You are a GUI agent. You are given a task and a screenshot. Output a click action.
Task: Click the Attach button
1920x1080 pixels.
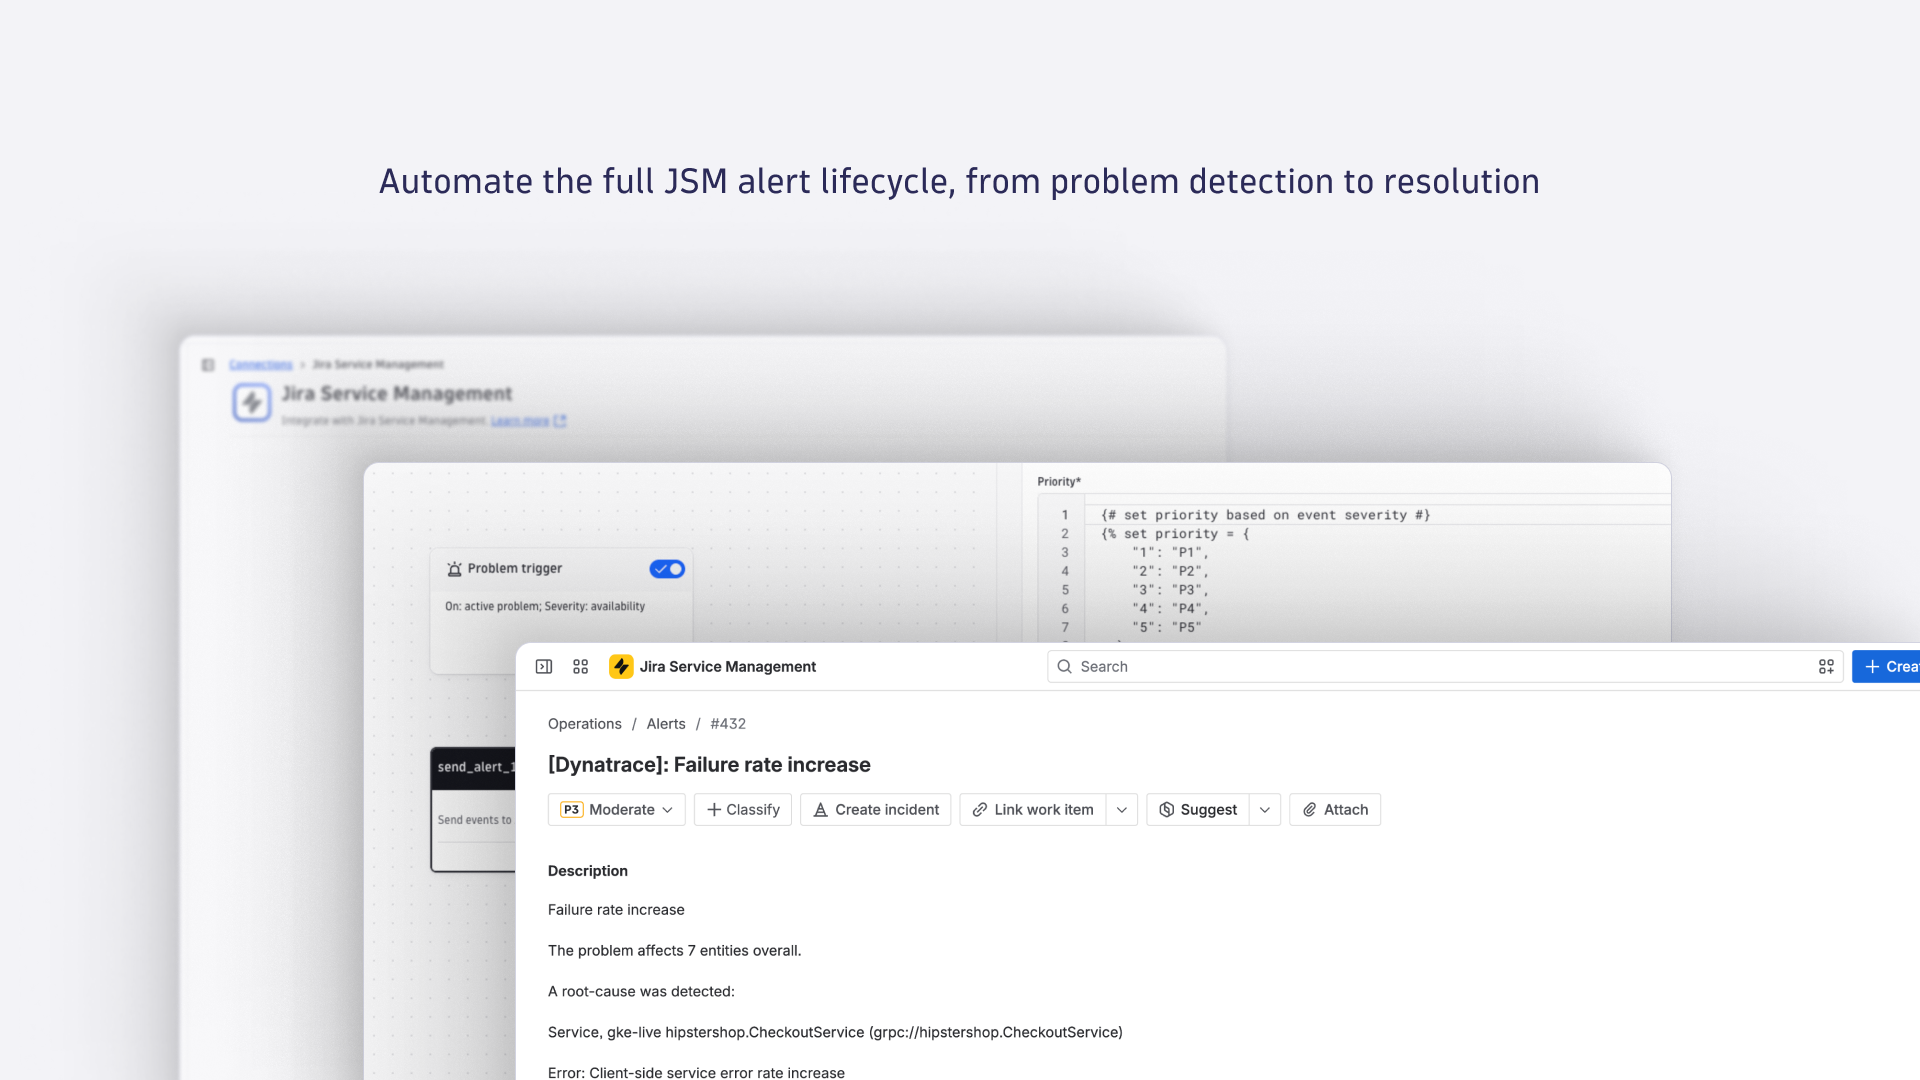(x=1335, y=810)
